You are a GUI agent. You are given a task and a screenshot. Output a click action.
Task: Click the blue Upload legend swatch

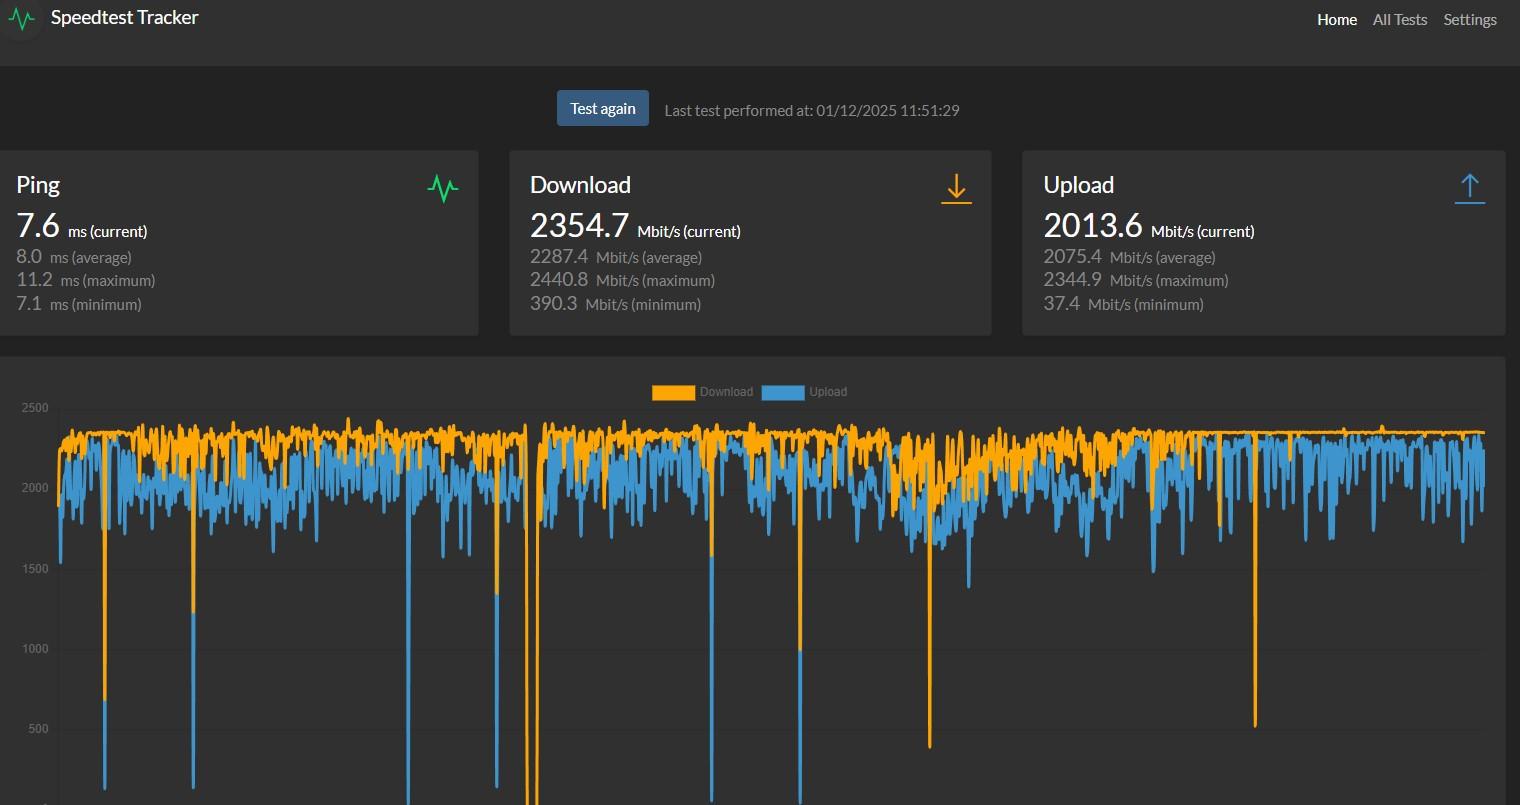pos(782,392)
